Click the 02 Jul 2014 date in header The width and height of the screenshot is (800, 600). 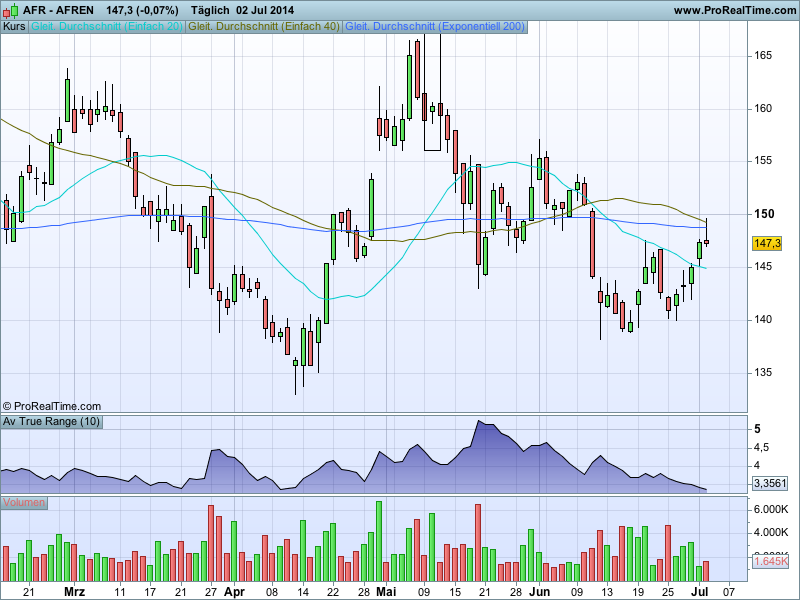(265, 10)
